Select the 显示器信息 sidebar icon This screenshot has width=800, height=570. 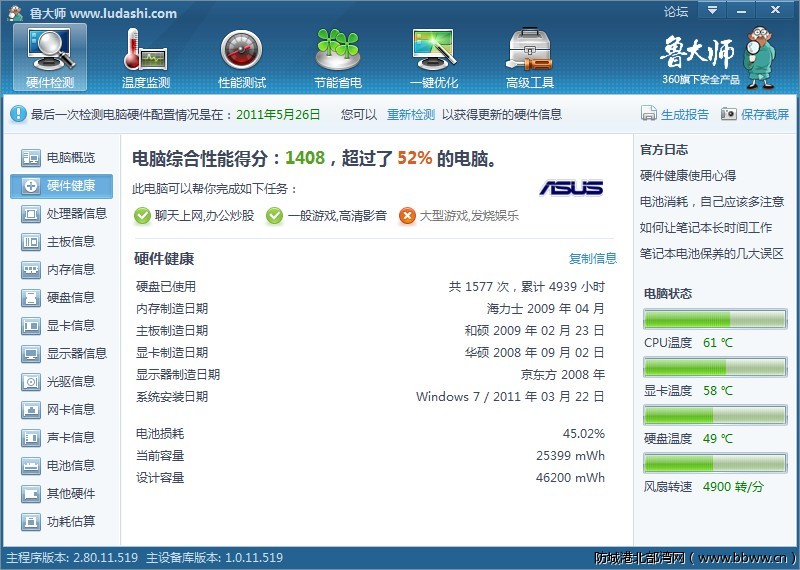(31, 354)
